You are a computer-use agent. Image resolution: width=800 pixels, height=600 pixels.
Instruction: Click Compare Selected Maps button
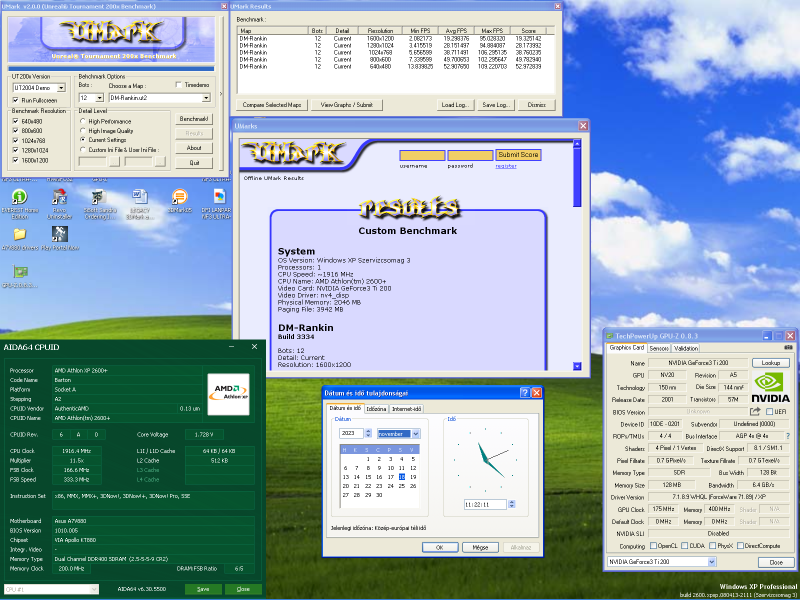click(271, 105)
